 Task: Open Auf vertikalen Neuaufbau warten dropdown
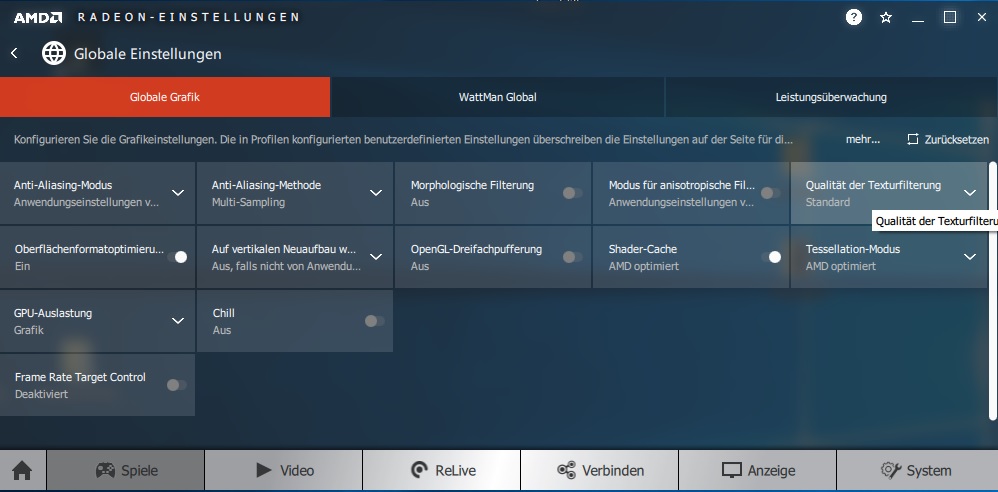pyautogui.click(x=376, y=257)
